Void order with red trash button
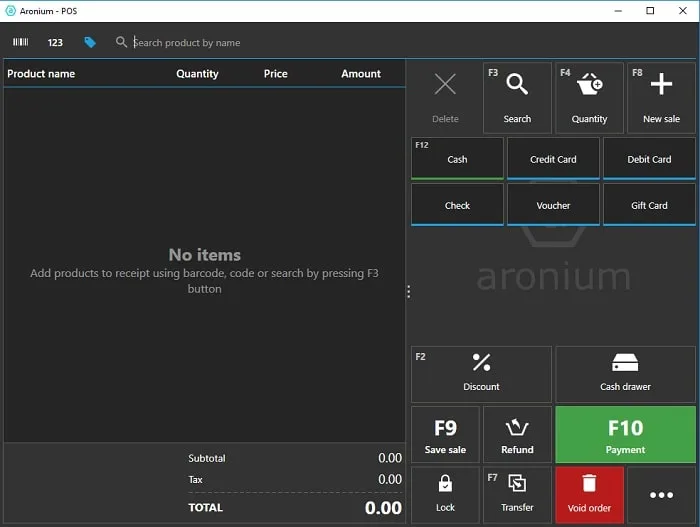Viewport: 700px width, 527px height. [x=589, y=494]
